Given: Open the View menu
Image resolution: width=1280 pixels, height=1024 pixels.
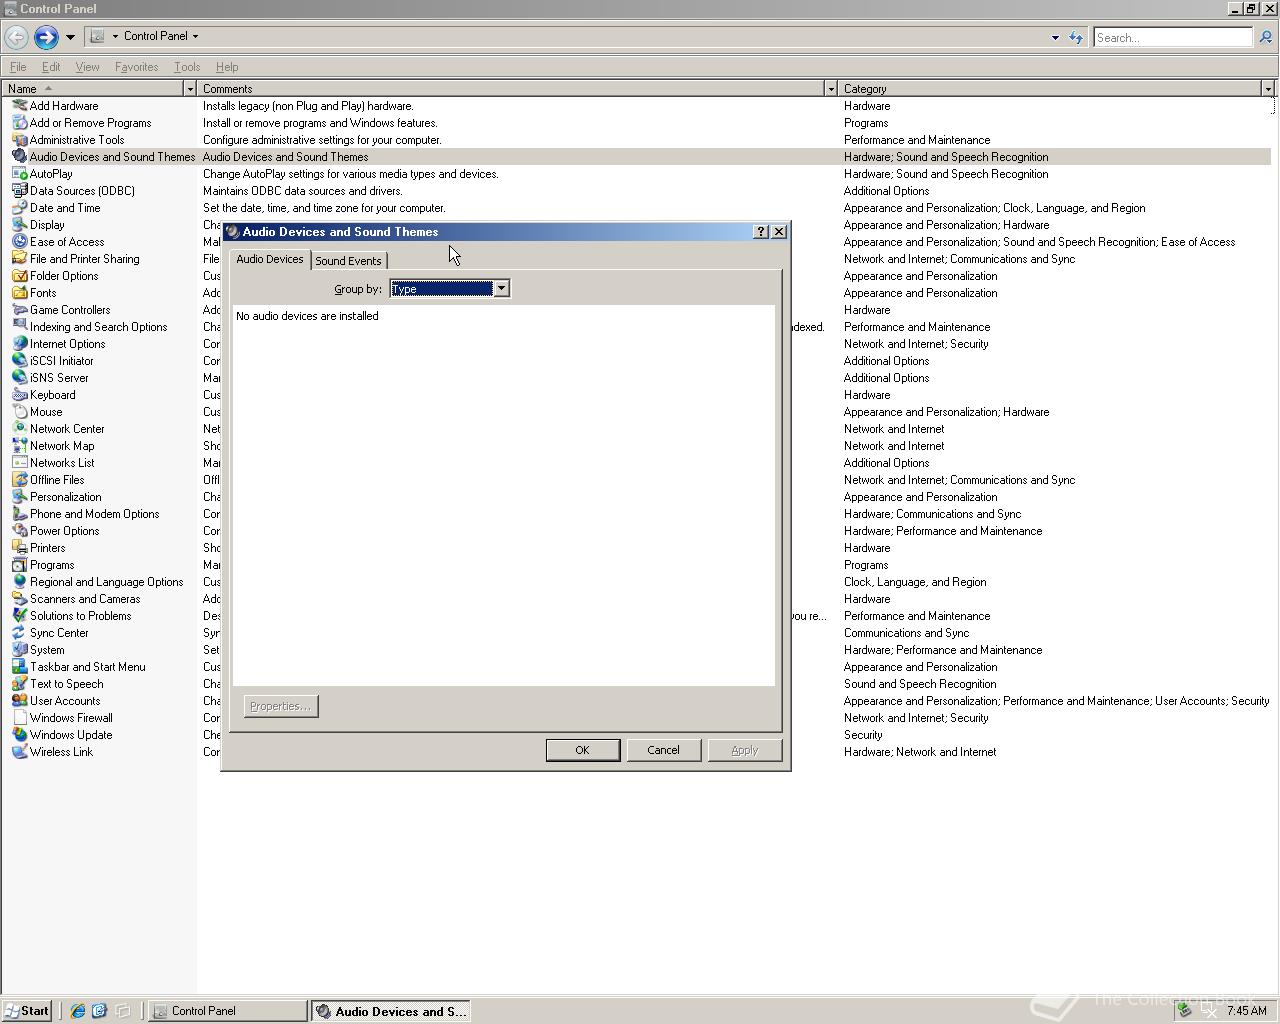Looking at the screenshot, I should click(x=87, y=67).
